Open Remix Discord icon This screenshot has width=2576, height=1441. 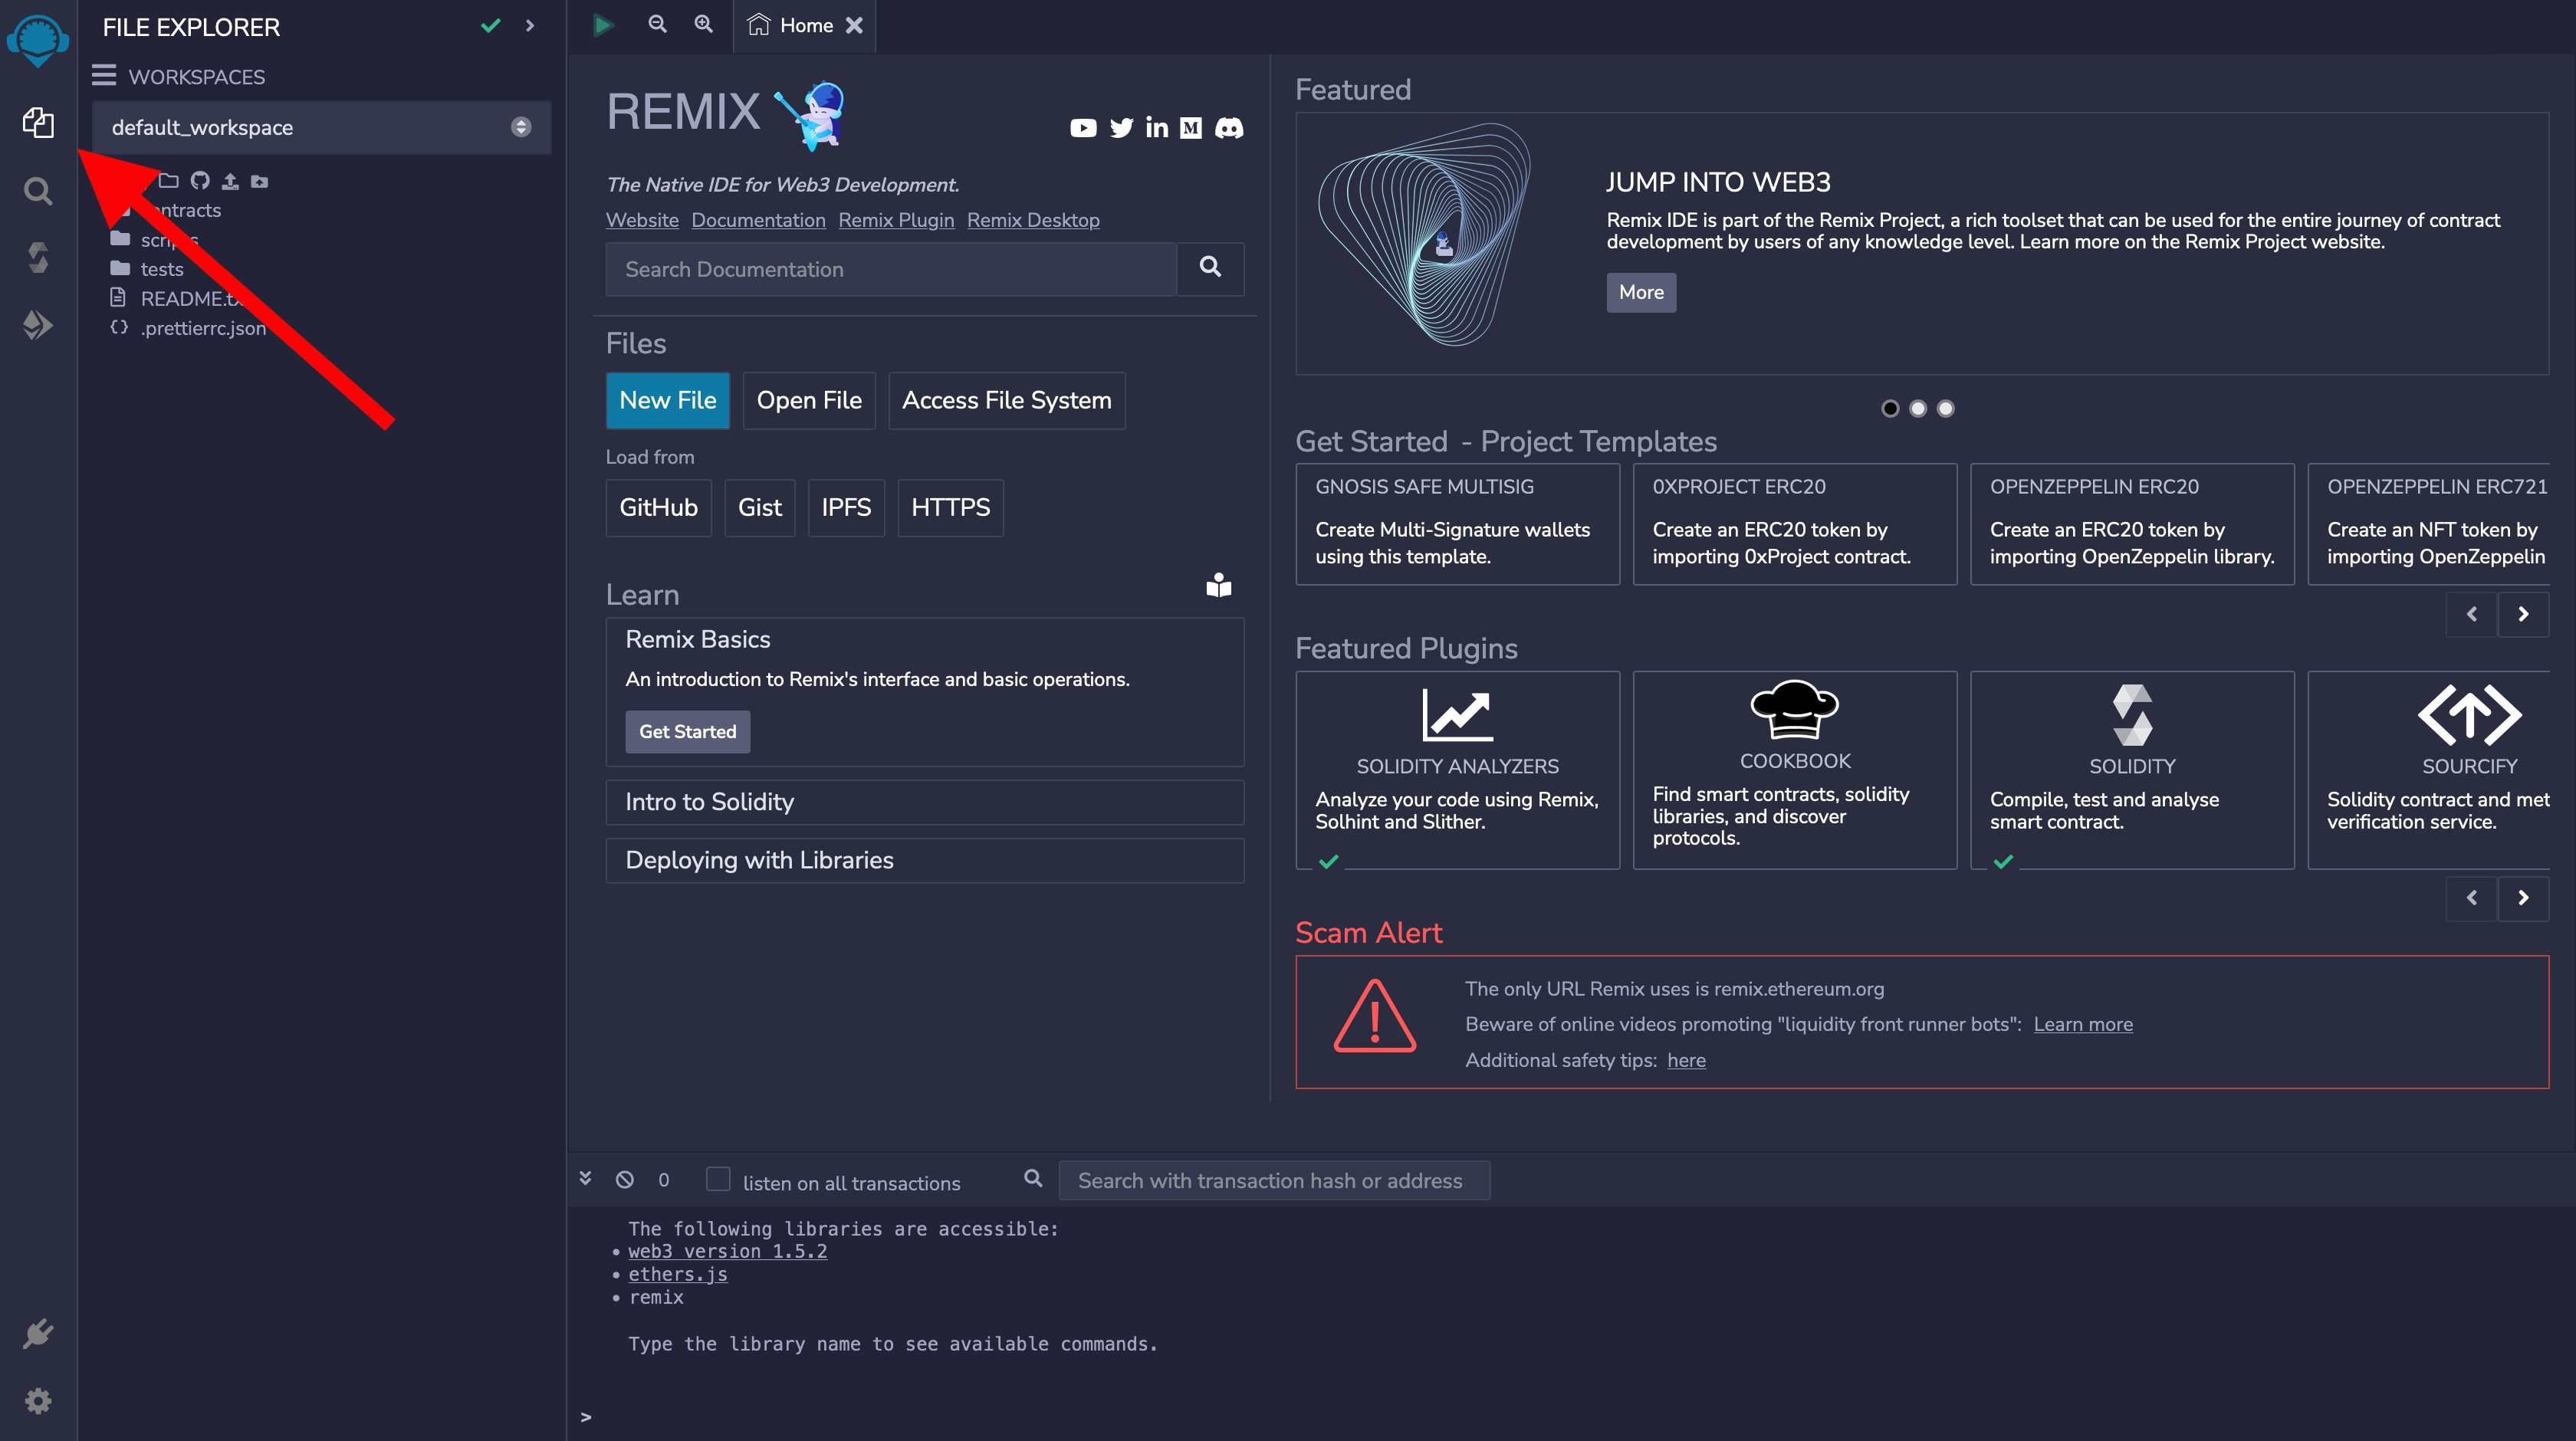(x=1229, y=128)
